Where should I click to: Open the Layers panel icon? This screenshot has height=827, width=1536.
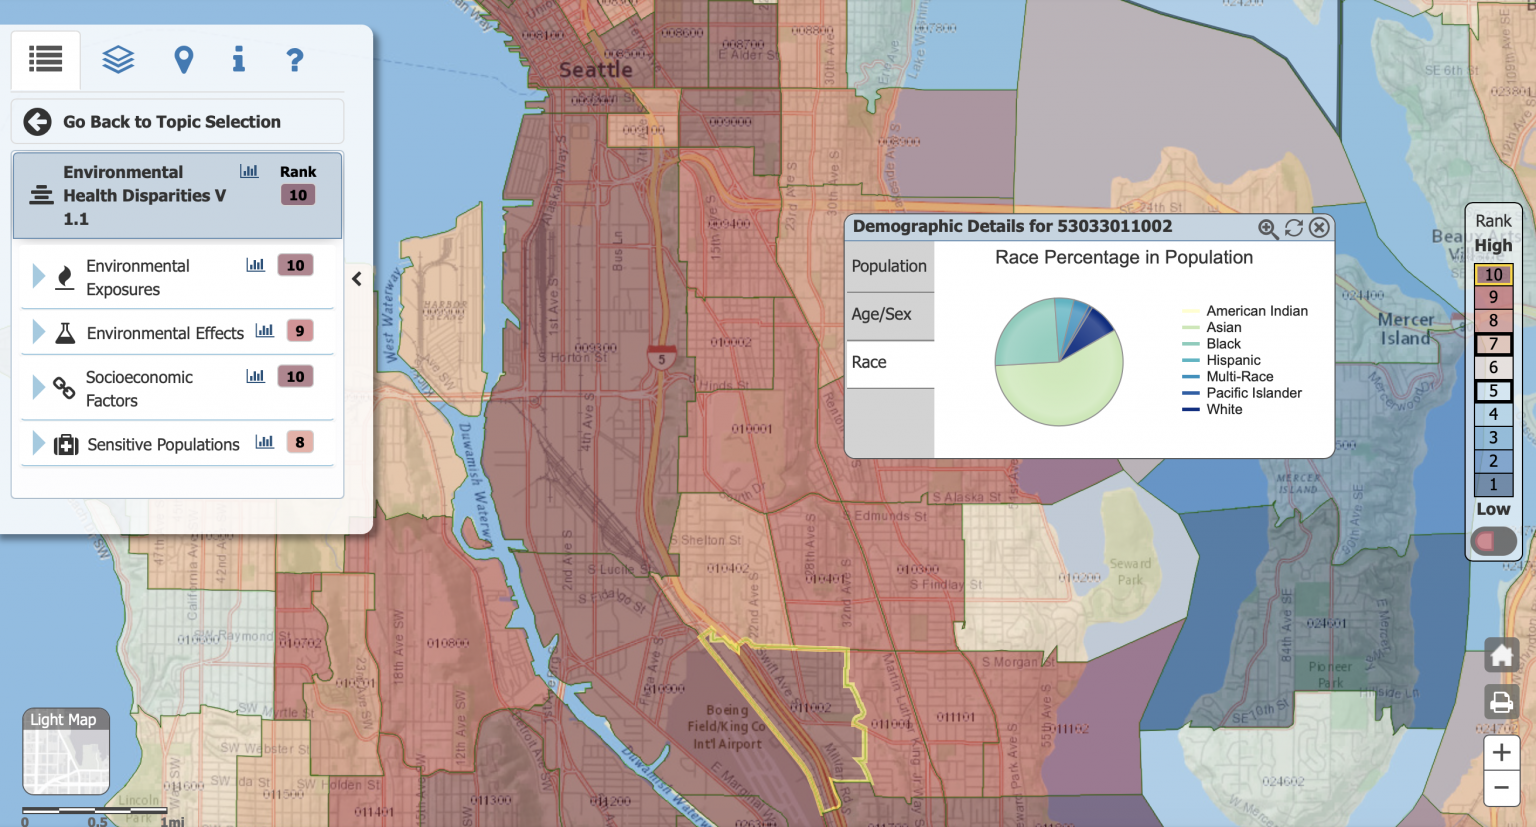117,59
